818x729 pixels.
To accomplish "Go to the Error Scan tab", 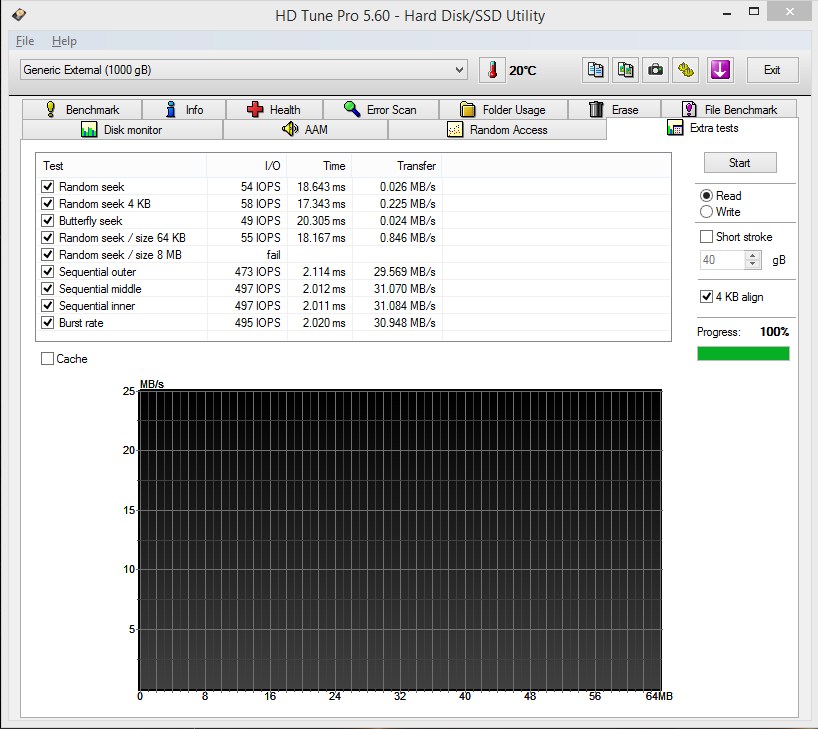I will click(381, 110).
